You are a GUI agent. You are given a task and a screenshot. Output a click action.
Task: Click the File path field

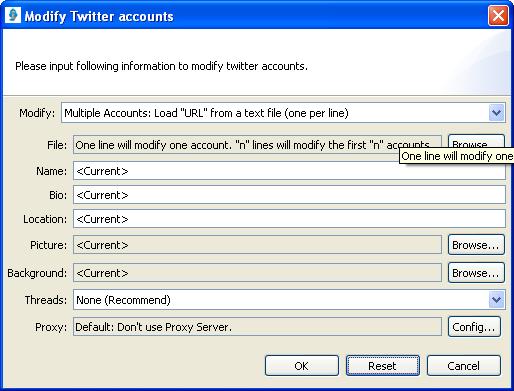click(x=257, y=145)
